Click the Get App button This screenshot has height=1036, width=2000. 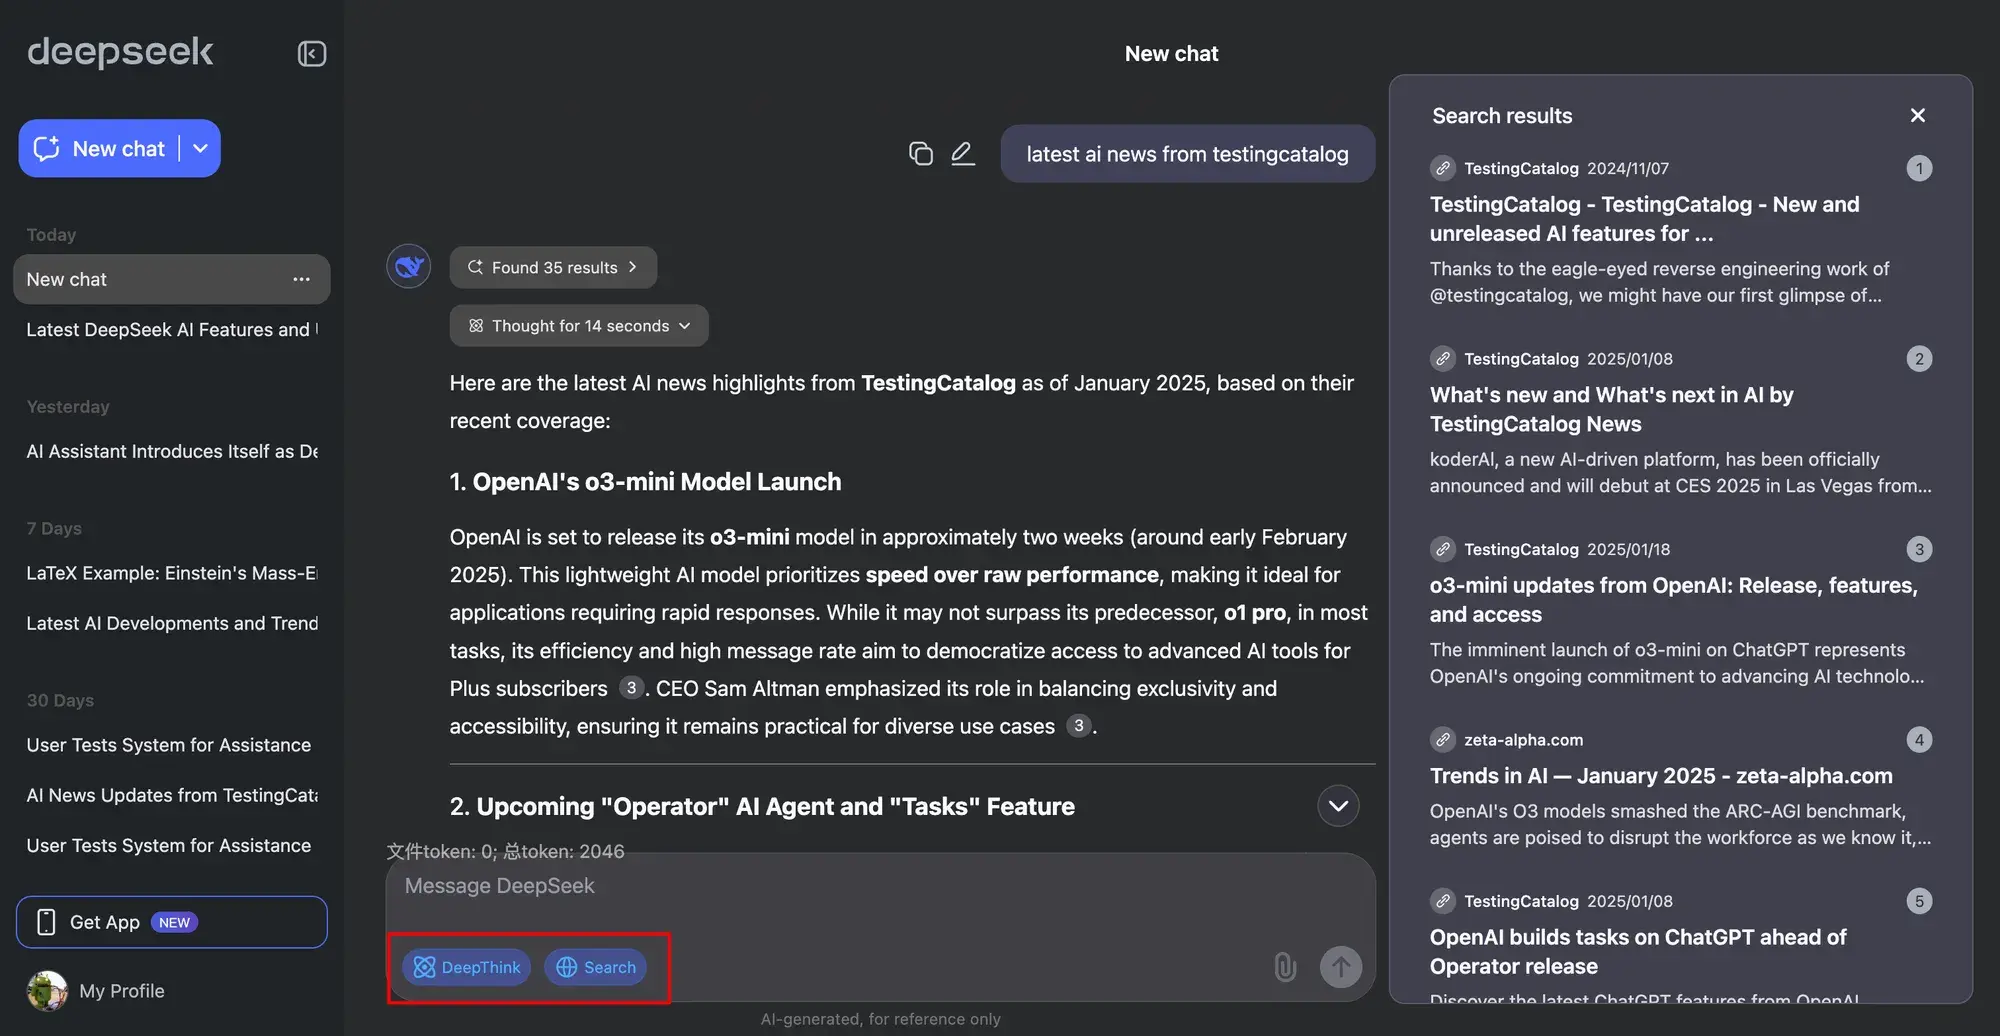tap(171, 921)
